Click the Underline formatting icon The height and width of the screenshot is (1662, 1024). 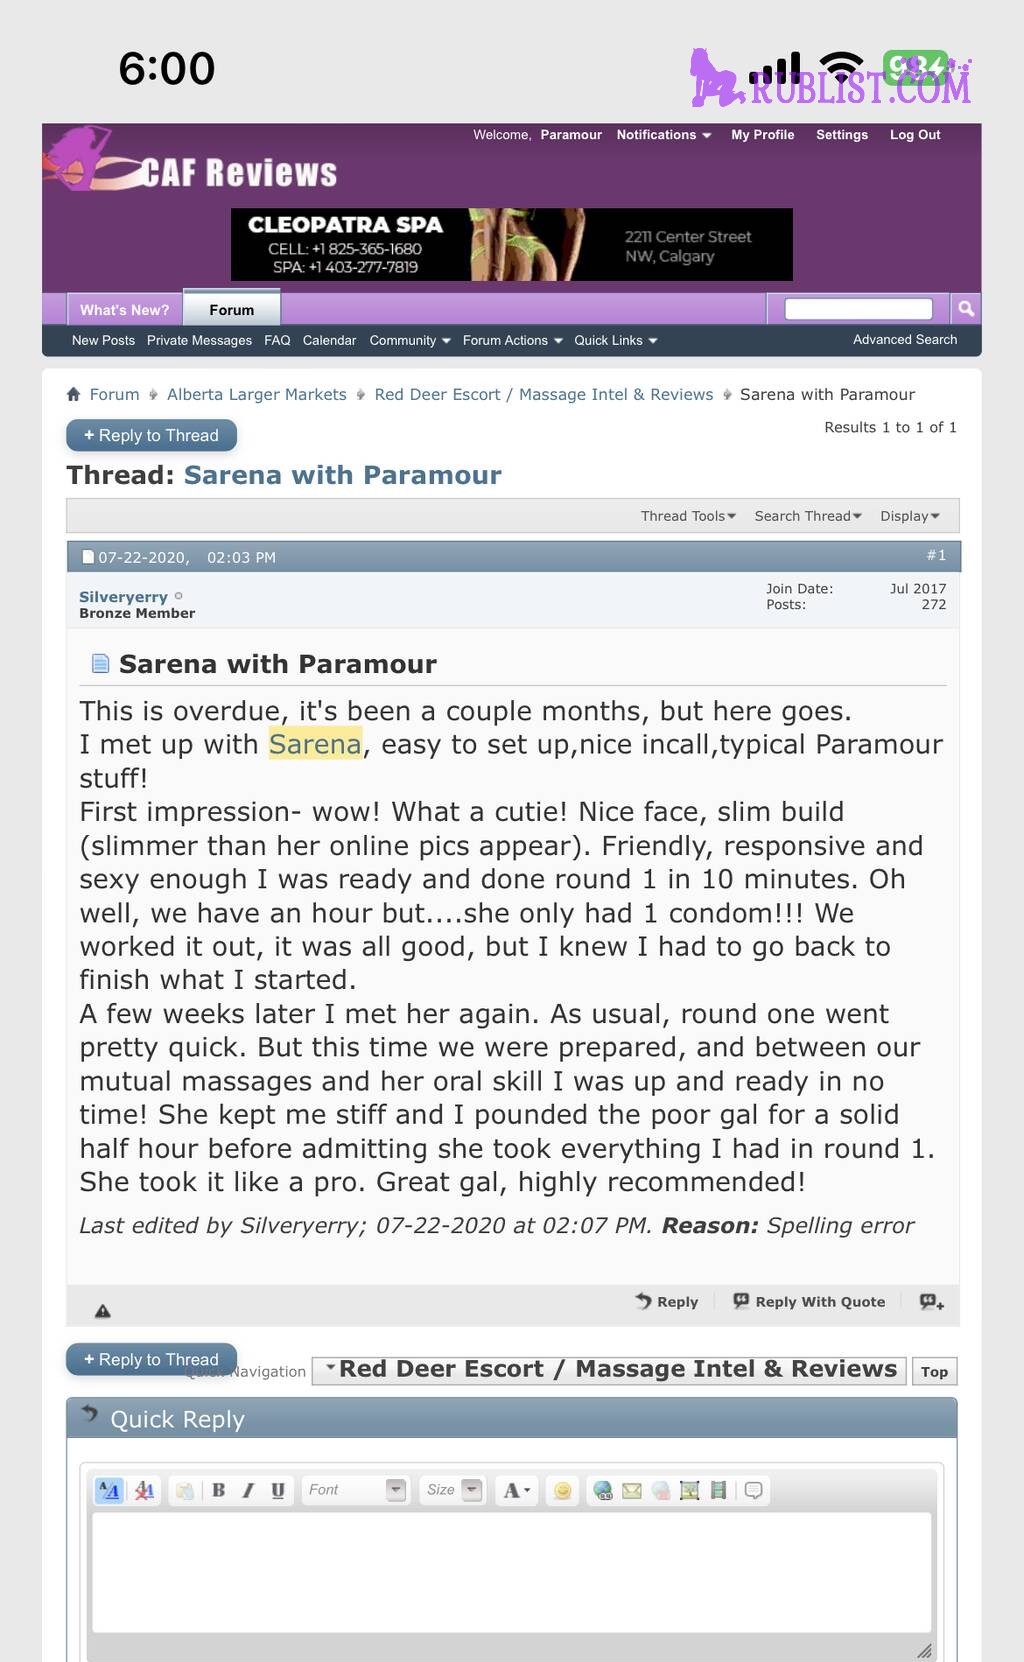[278, 1490]
